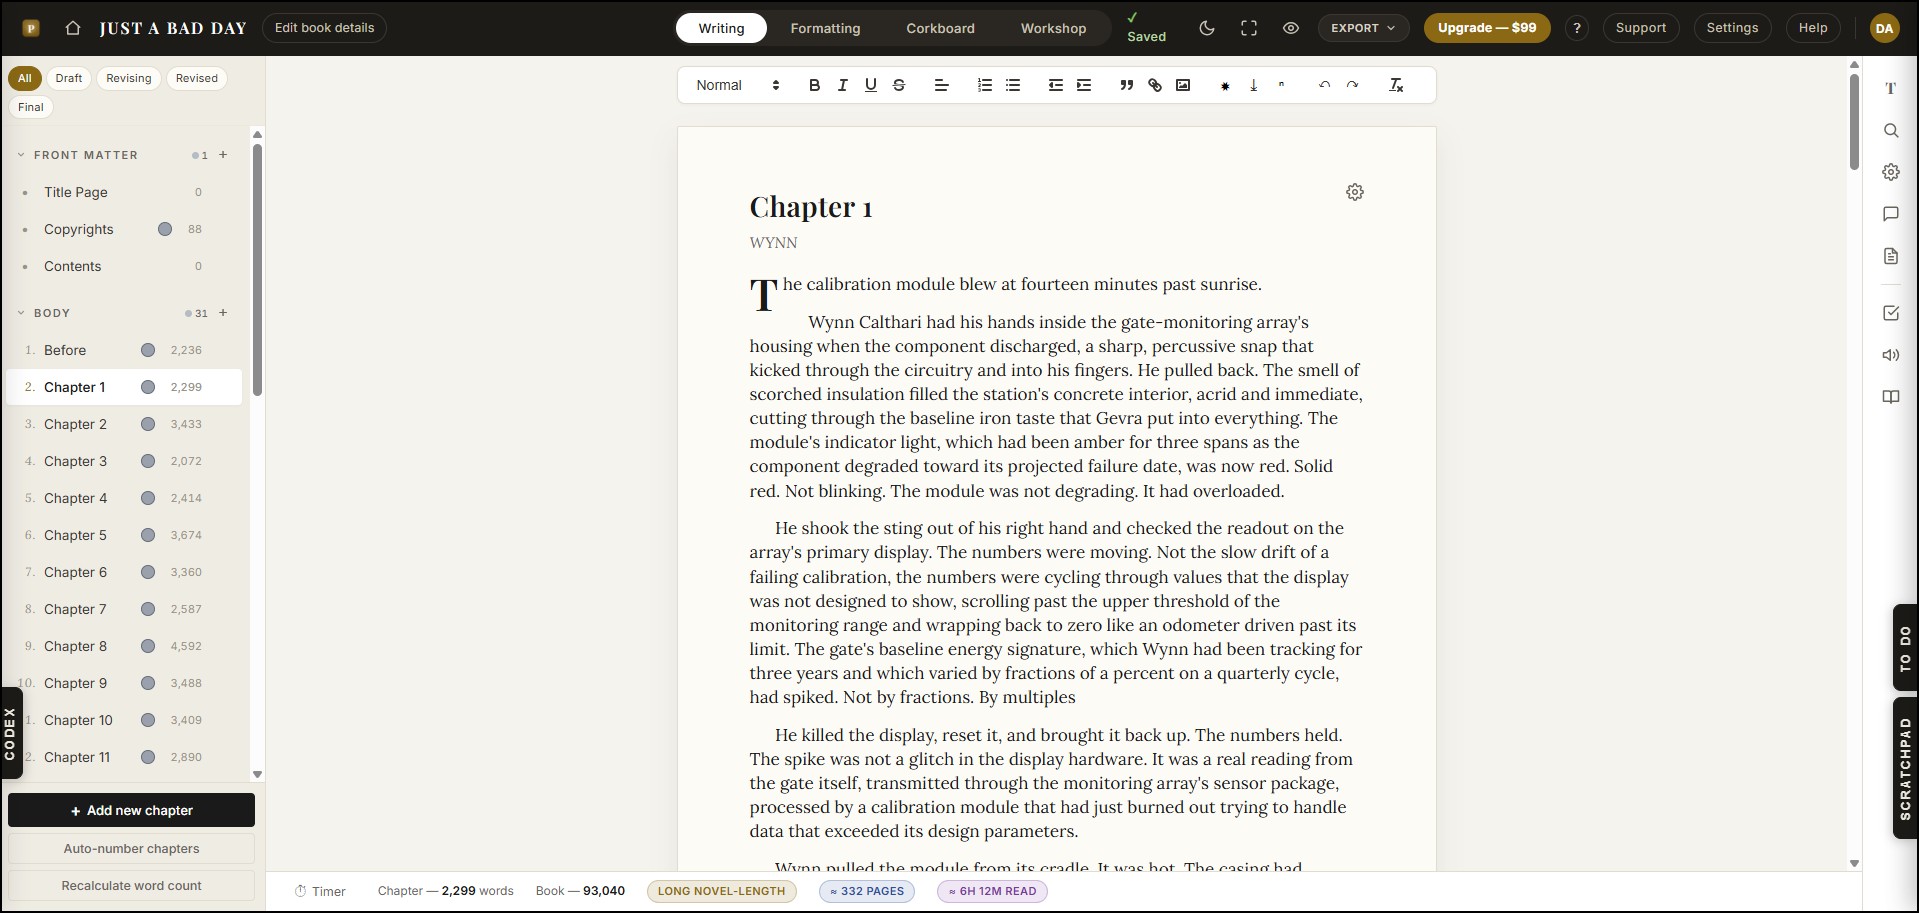Undo the last edit
This screenshot has width=1919, height=913.
[1324, 85]
